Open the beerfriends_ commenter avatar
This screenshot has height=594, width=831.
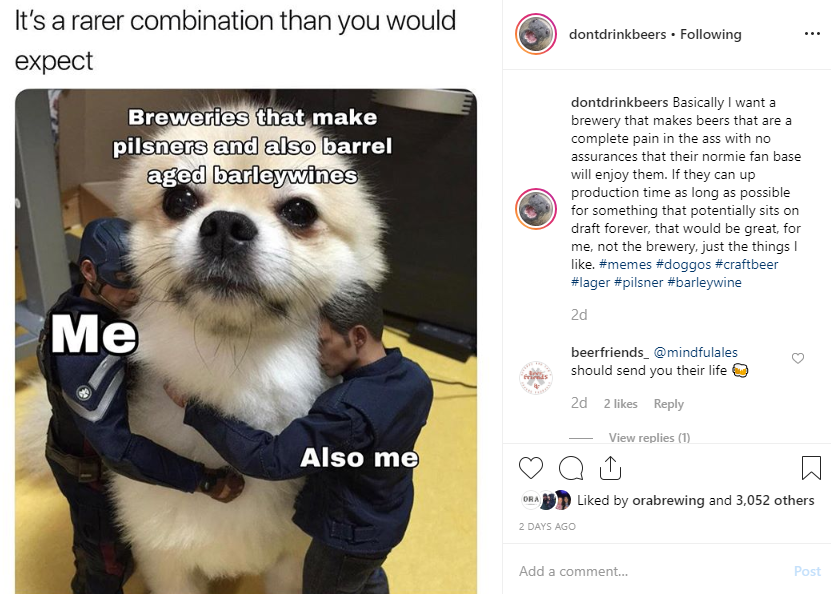536,379
